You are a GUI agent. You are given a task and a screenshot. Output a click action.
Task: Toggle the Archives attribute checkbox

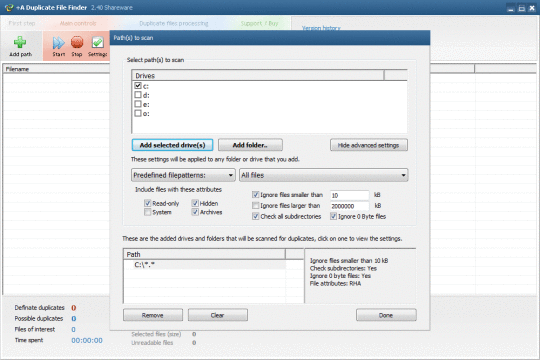pyautogui.click(x=195, y=212)
